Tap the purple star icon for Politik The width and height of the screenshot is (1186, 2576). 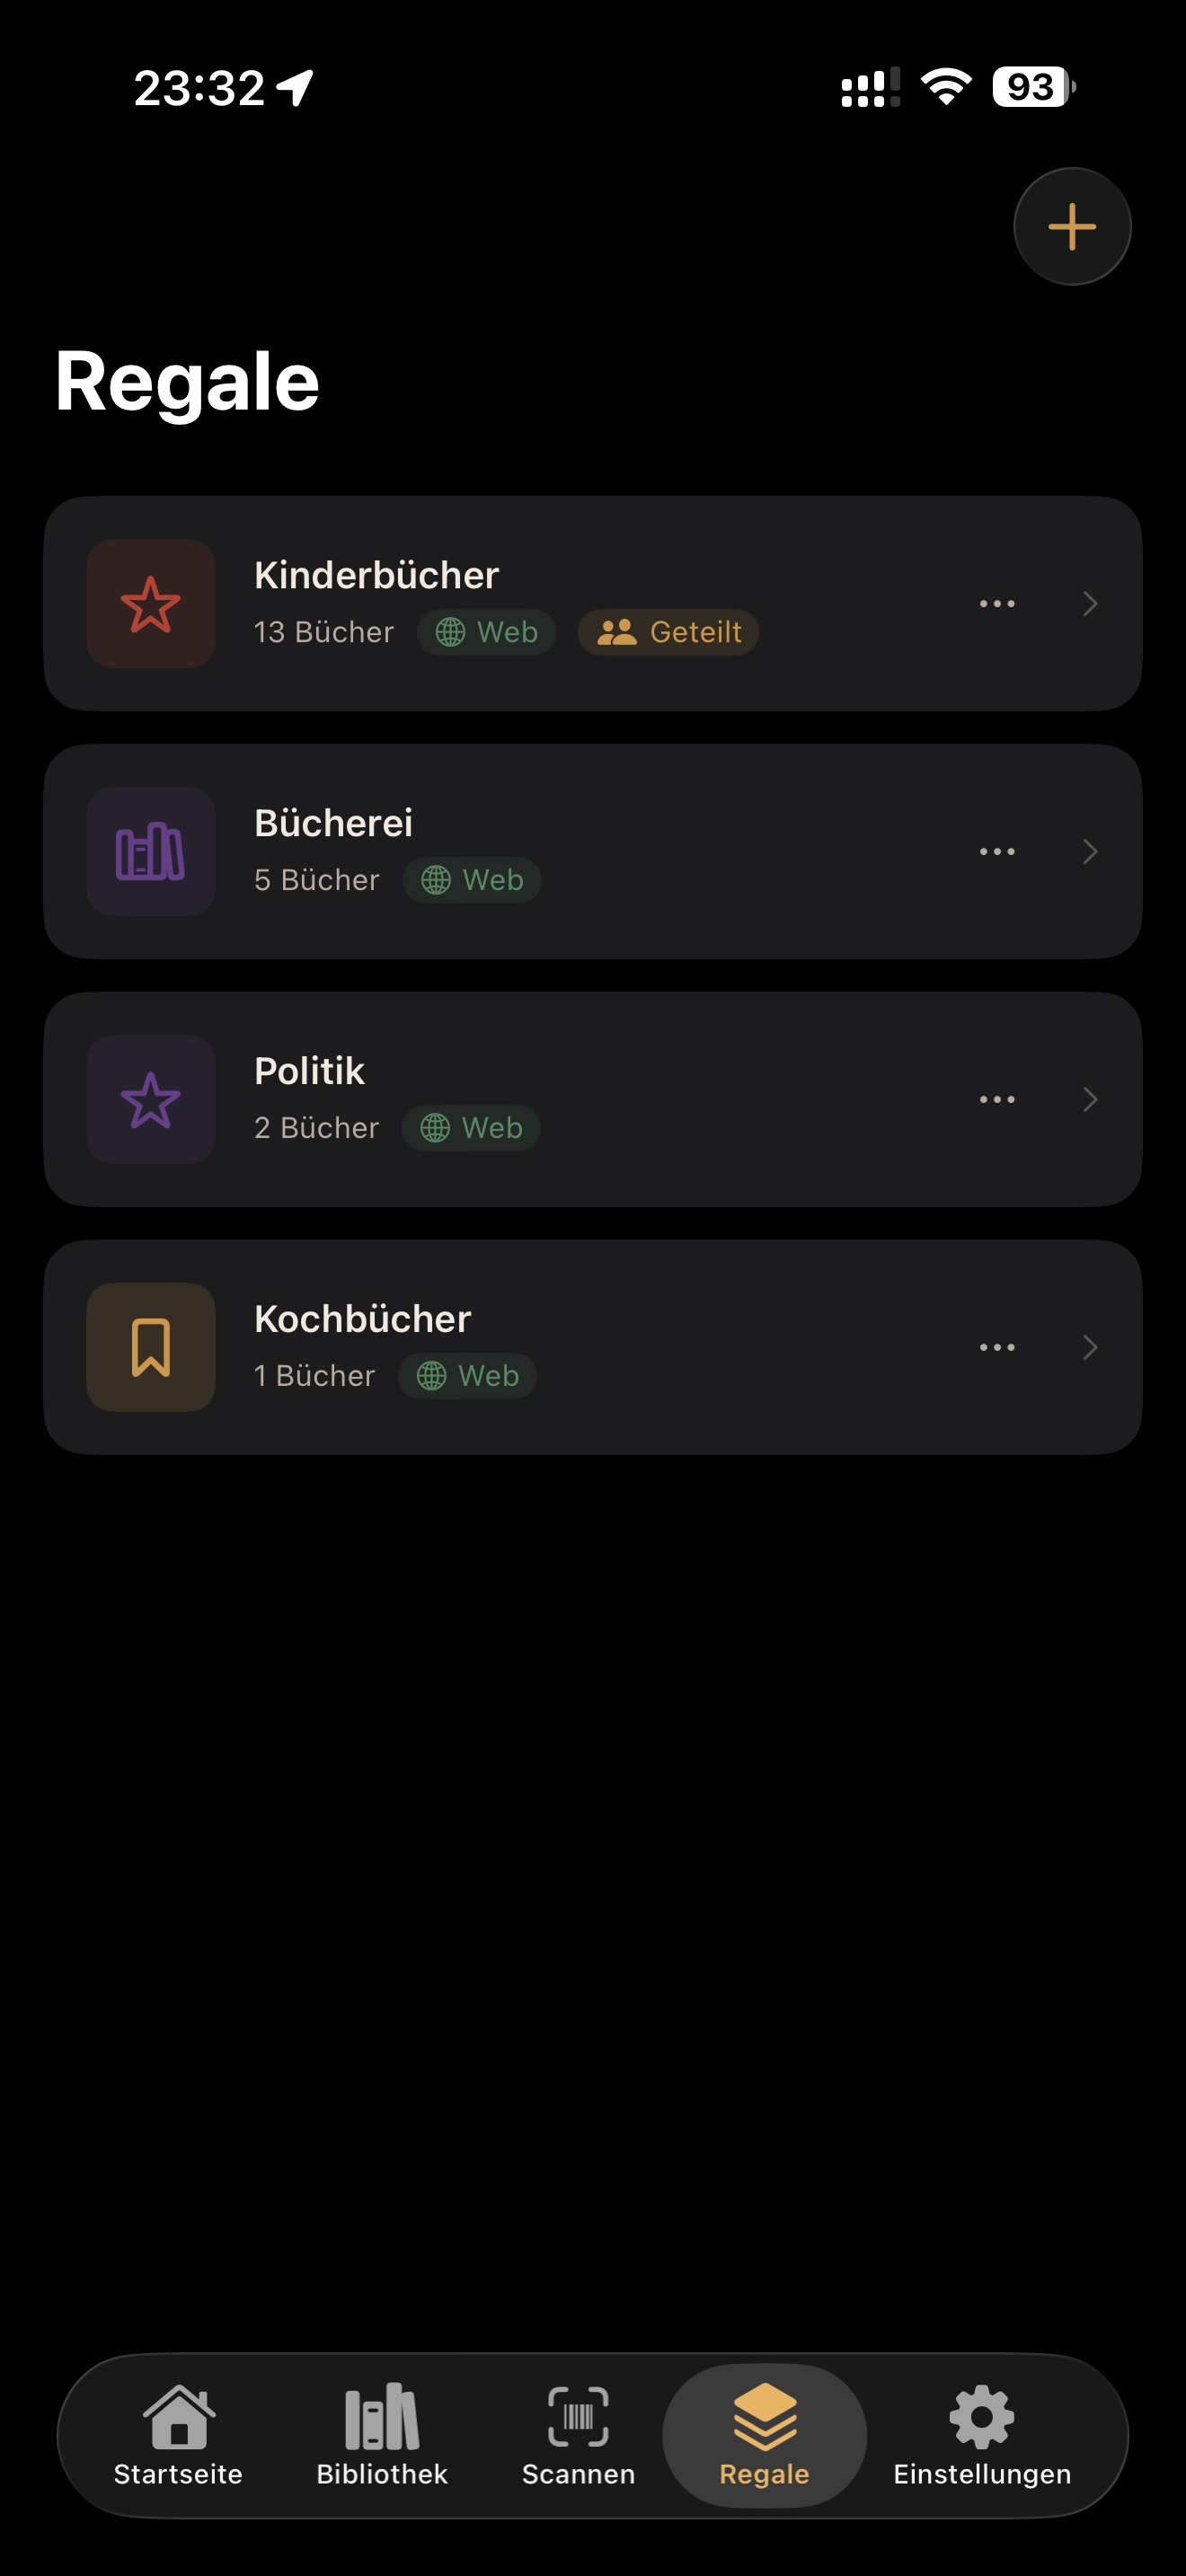[151, 1100]
